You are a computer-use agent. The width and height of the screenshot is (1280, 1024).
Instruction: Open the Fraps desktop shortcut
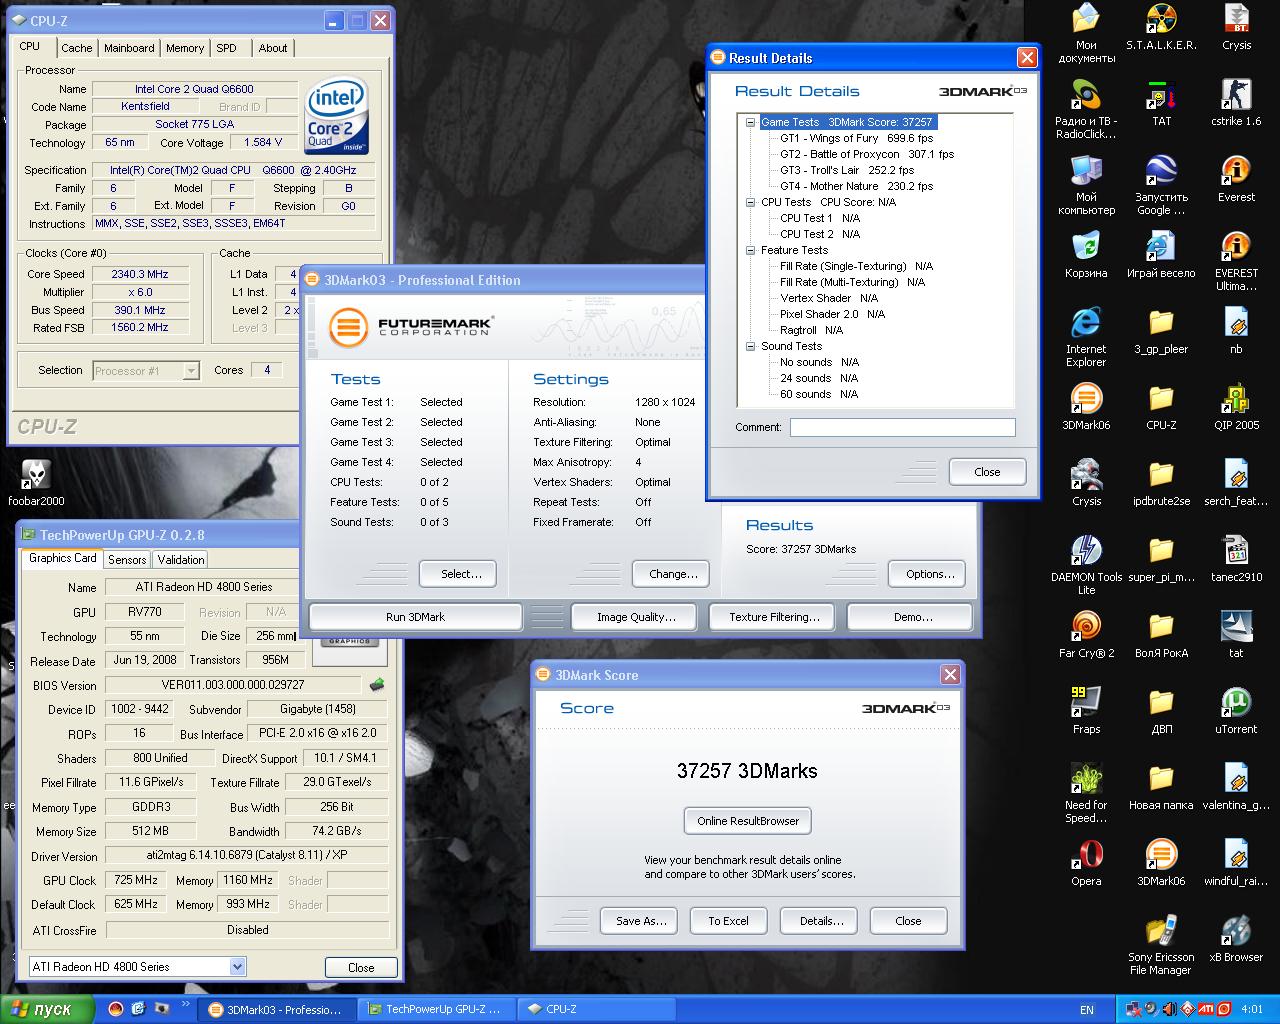coord(1086,711)
